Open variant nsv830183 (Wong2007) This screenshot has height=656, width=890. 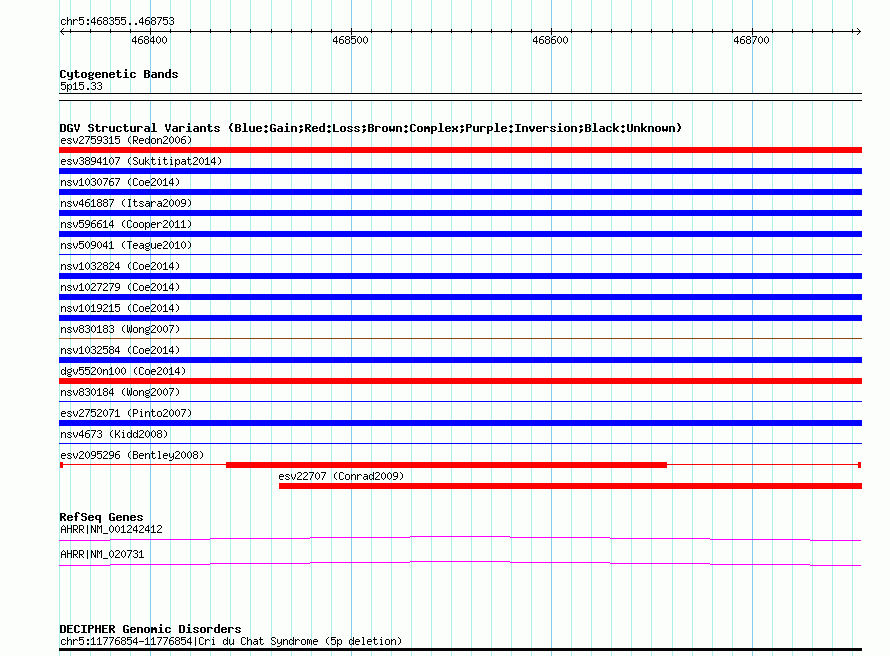(x=120, y=329)
